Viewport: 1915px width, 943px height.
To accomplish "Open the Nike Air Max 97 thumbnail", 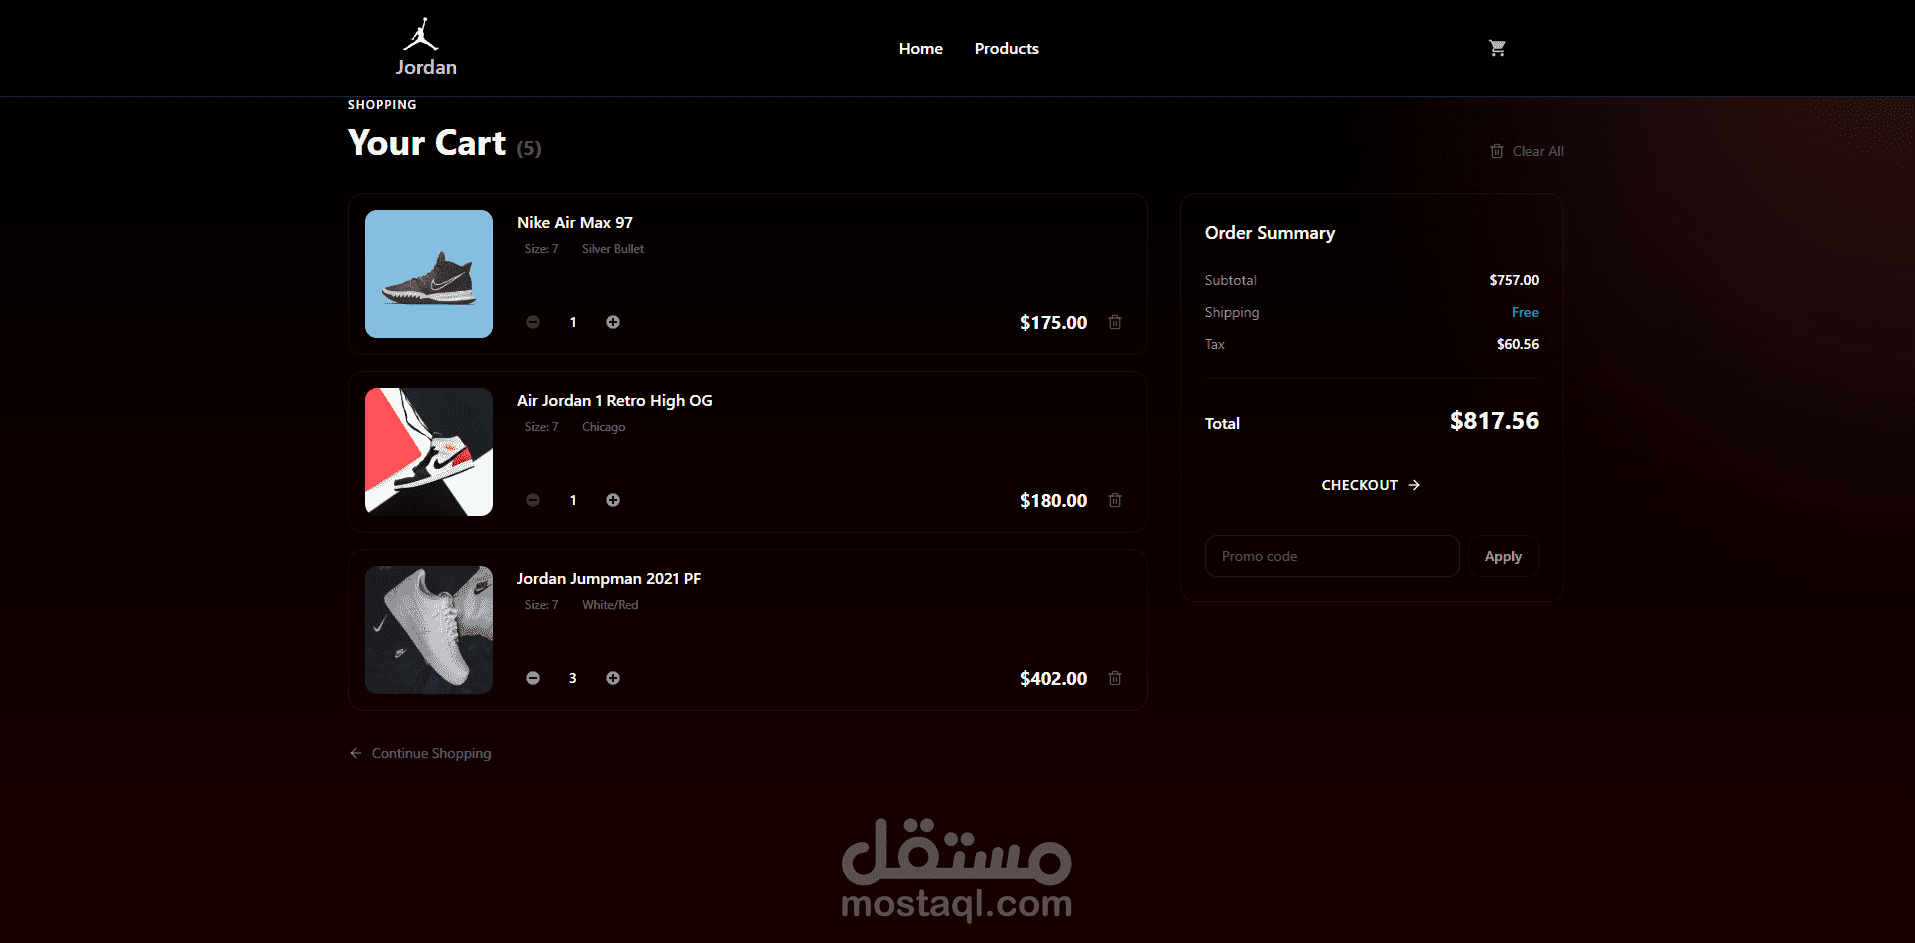I will (429, 274).
